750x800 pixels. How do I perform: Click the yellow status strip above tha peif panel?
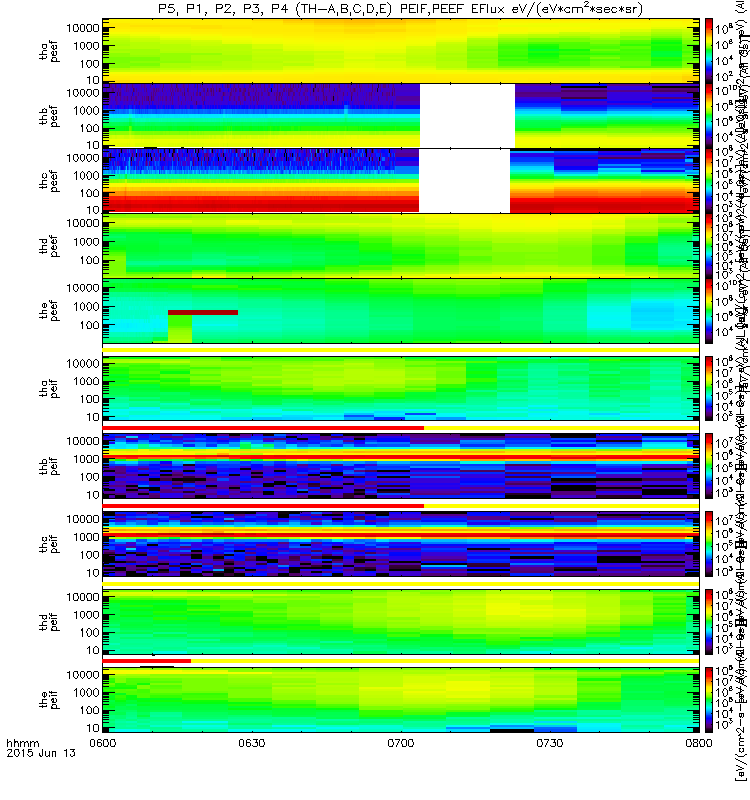coord(401,351)
